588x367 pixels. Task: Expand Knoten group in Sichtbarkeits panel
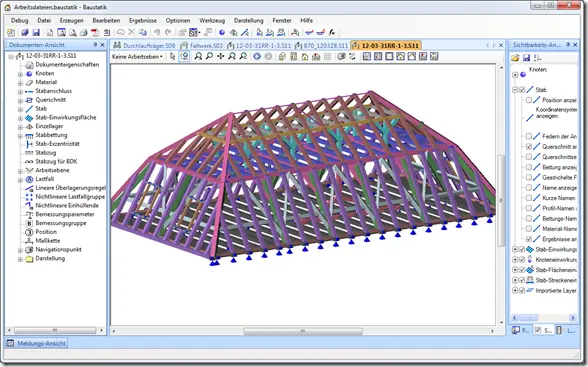515,75
